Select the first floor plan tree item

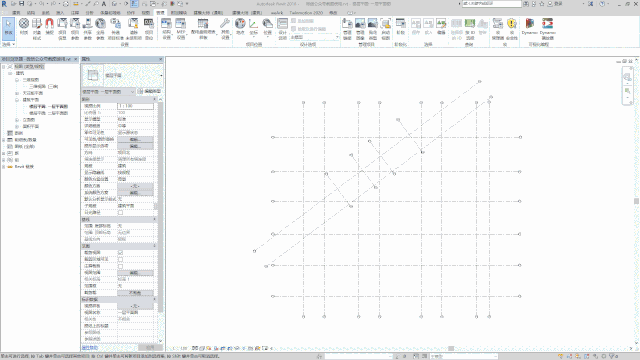(48, 107)
